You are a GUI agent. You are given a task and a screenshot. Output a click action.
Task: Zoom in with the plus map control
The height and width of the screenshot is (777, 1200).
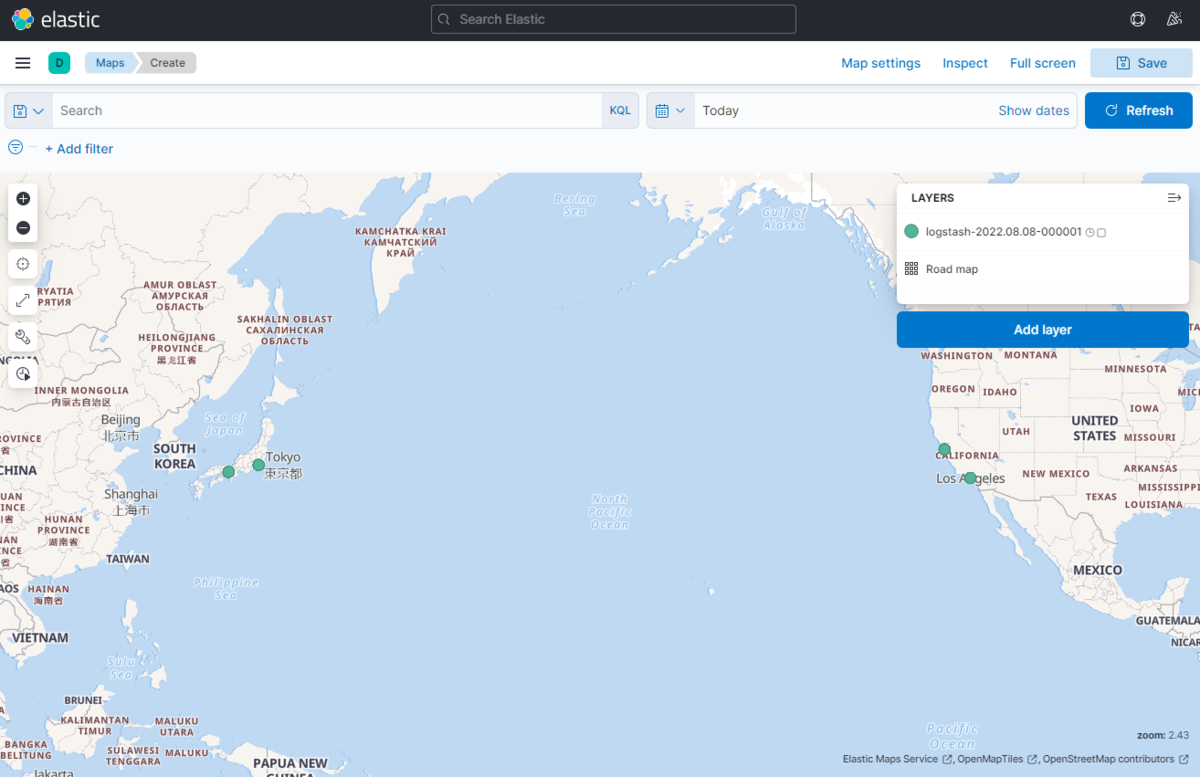click(x=23, y=199)
